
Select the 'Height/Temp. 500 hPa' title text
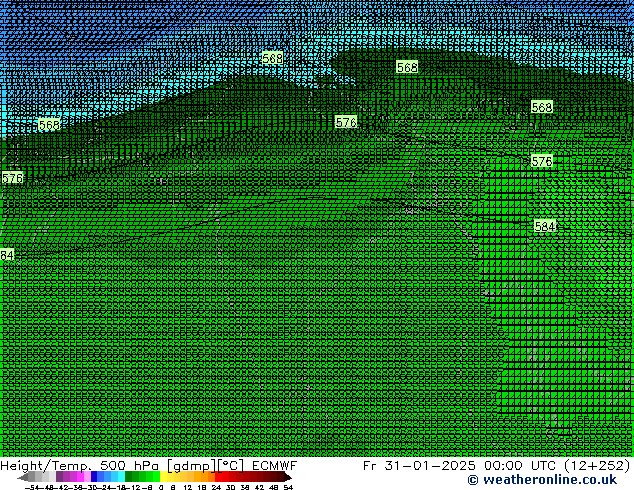point(80,466)
